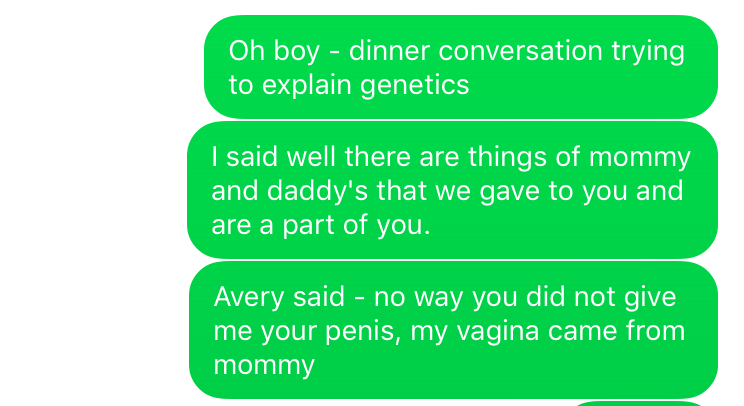This screenshot has width=744, height=406.
Task: Tap the 'Avery said' message bubble
Action: click(x=452, y=330)
